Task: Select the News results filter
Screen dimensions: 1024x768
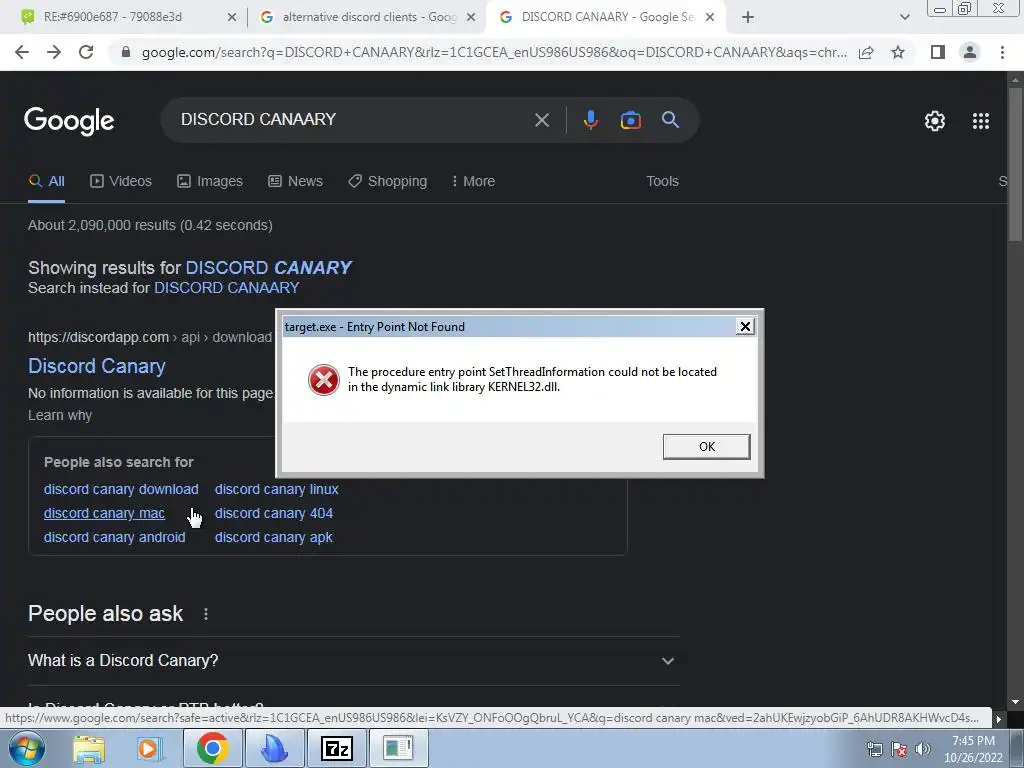Action: click(295, 182)
